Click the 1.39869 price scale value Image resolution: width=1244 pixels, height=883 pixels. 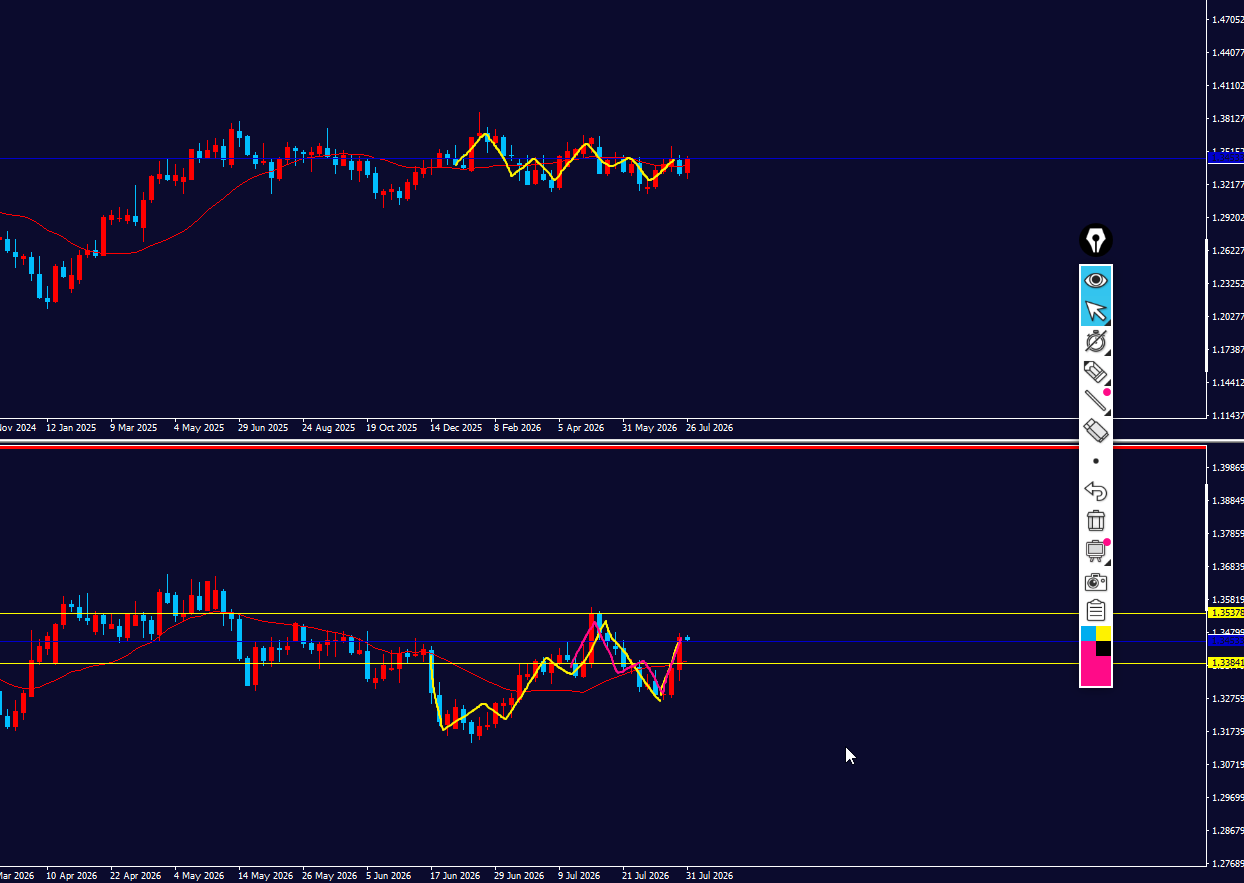coord(1227,468)
